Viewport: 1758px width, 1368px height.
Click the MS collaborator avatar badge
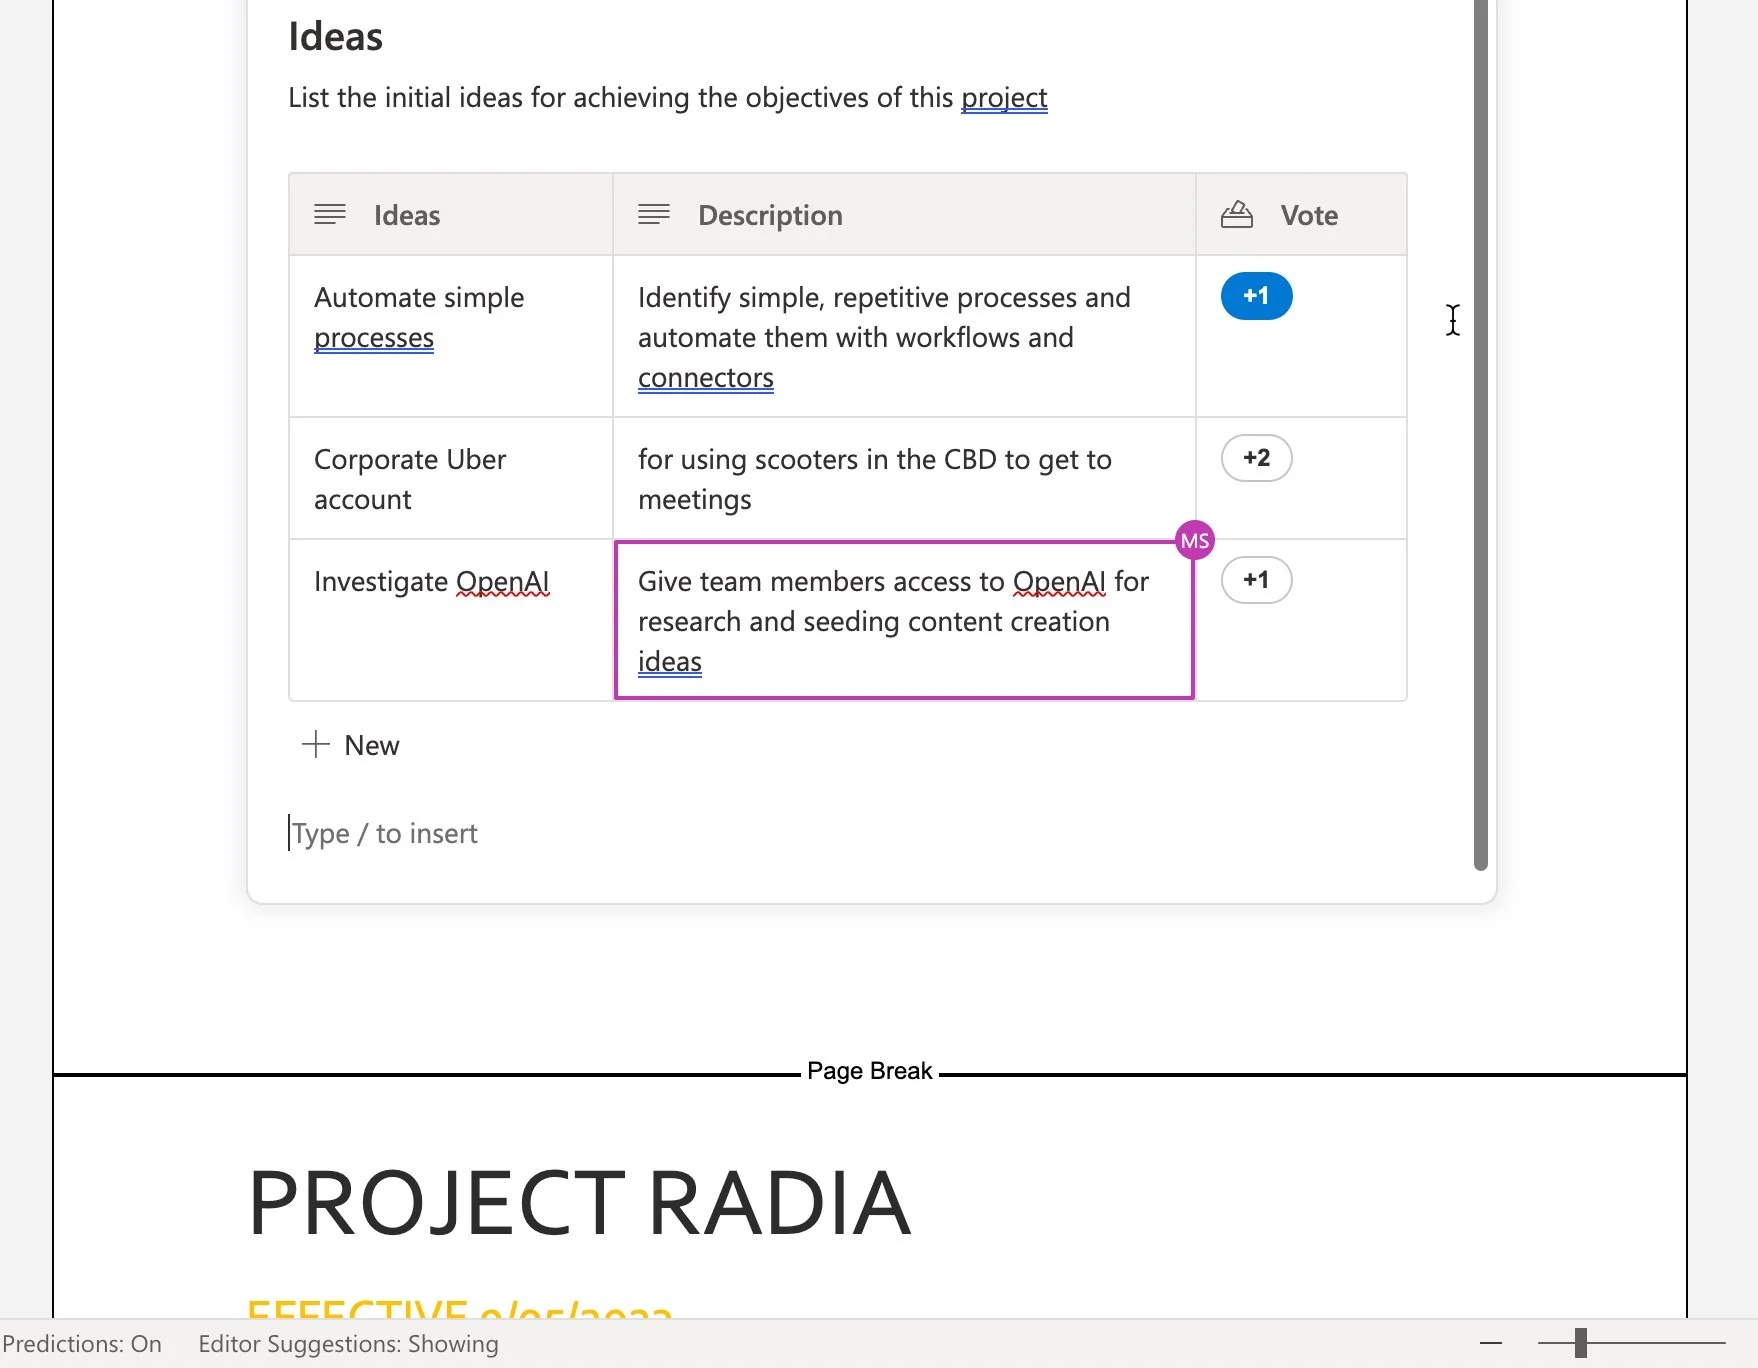(1195, 540)
